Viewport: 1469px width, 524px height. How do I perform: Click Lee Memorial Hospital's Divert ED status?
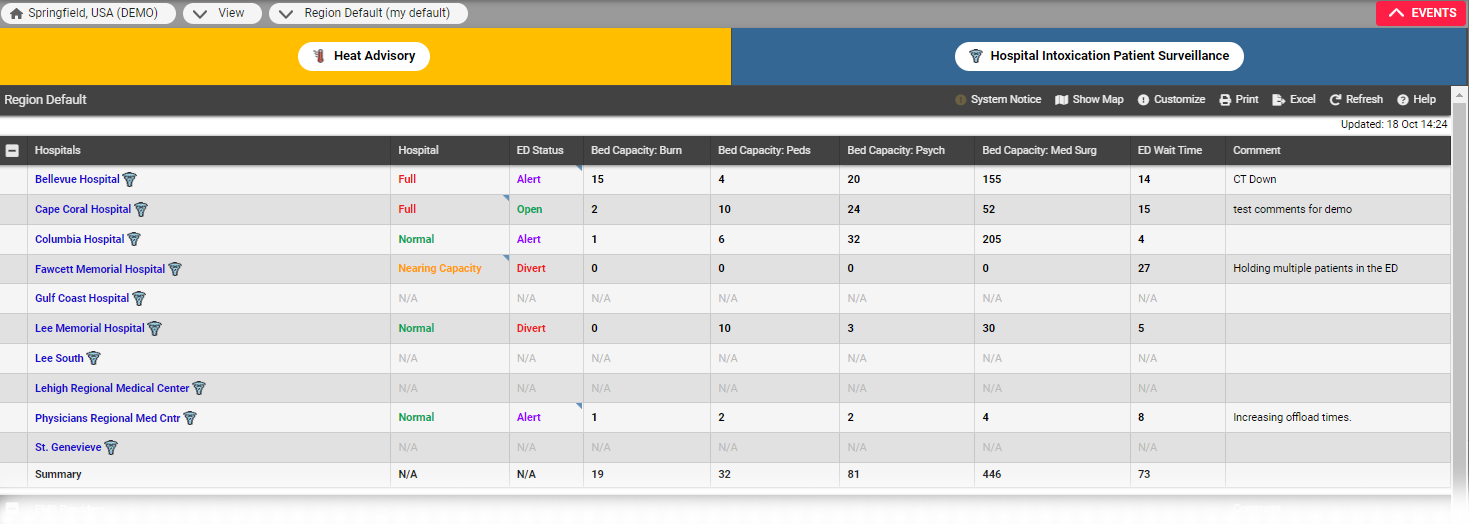pos(531,328)
